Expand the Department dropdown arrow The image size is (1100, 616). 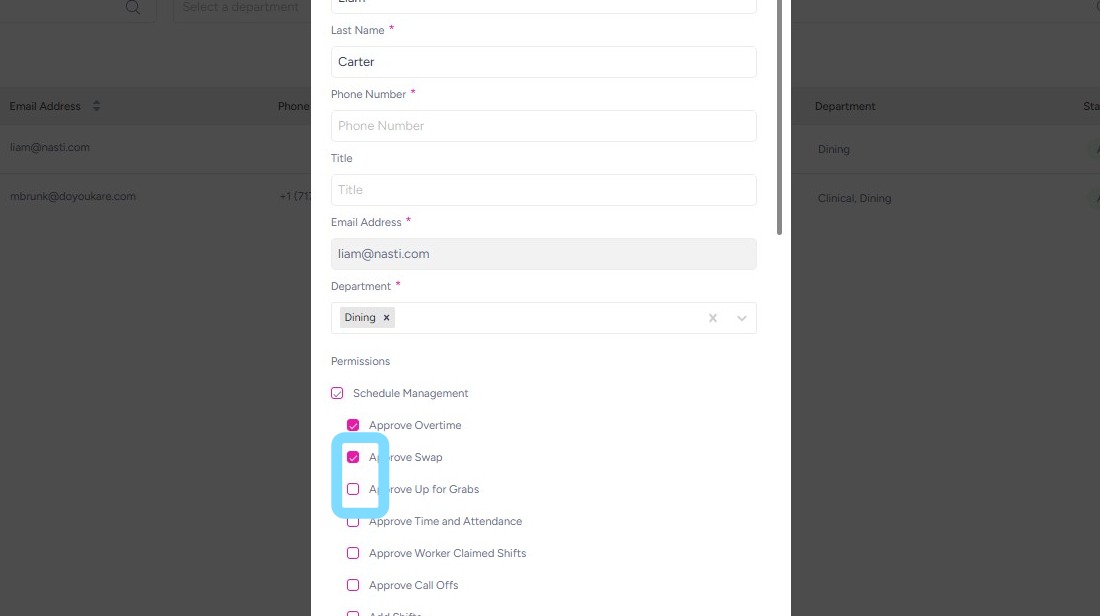pyautogui.click(x=742, y=318)
